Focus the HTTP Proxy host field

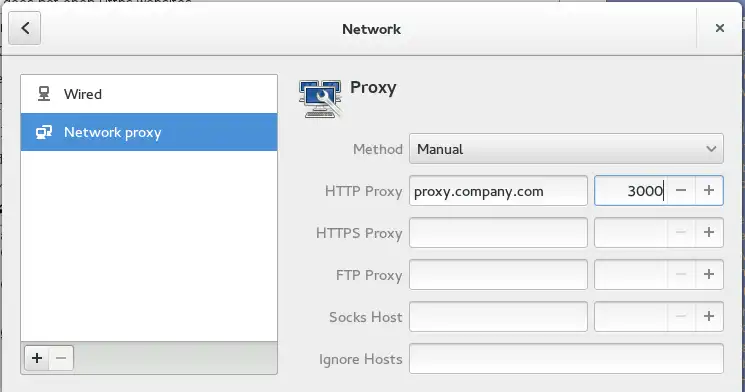click(498, 191)
